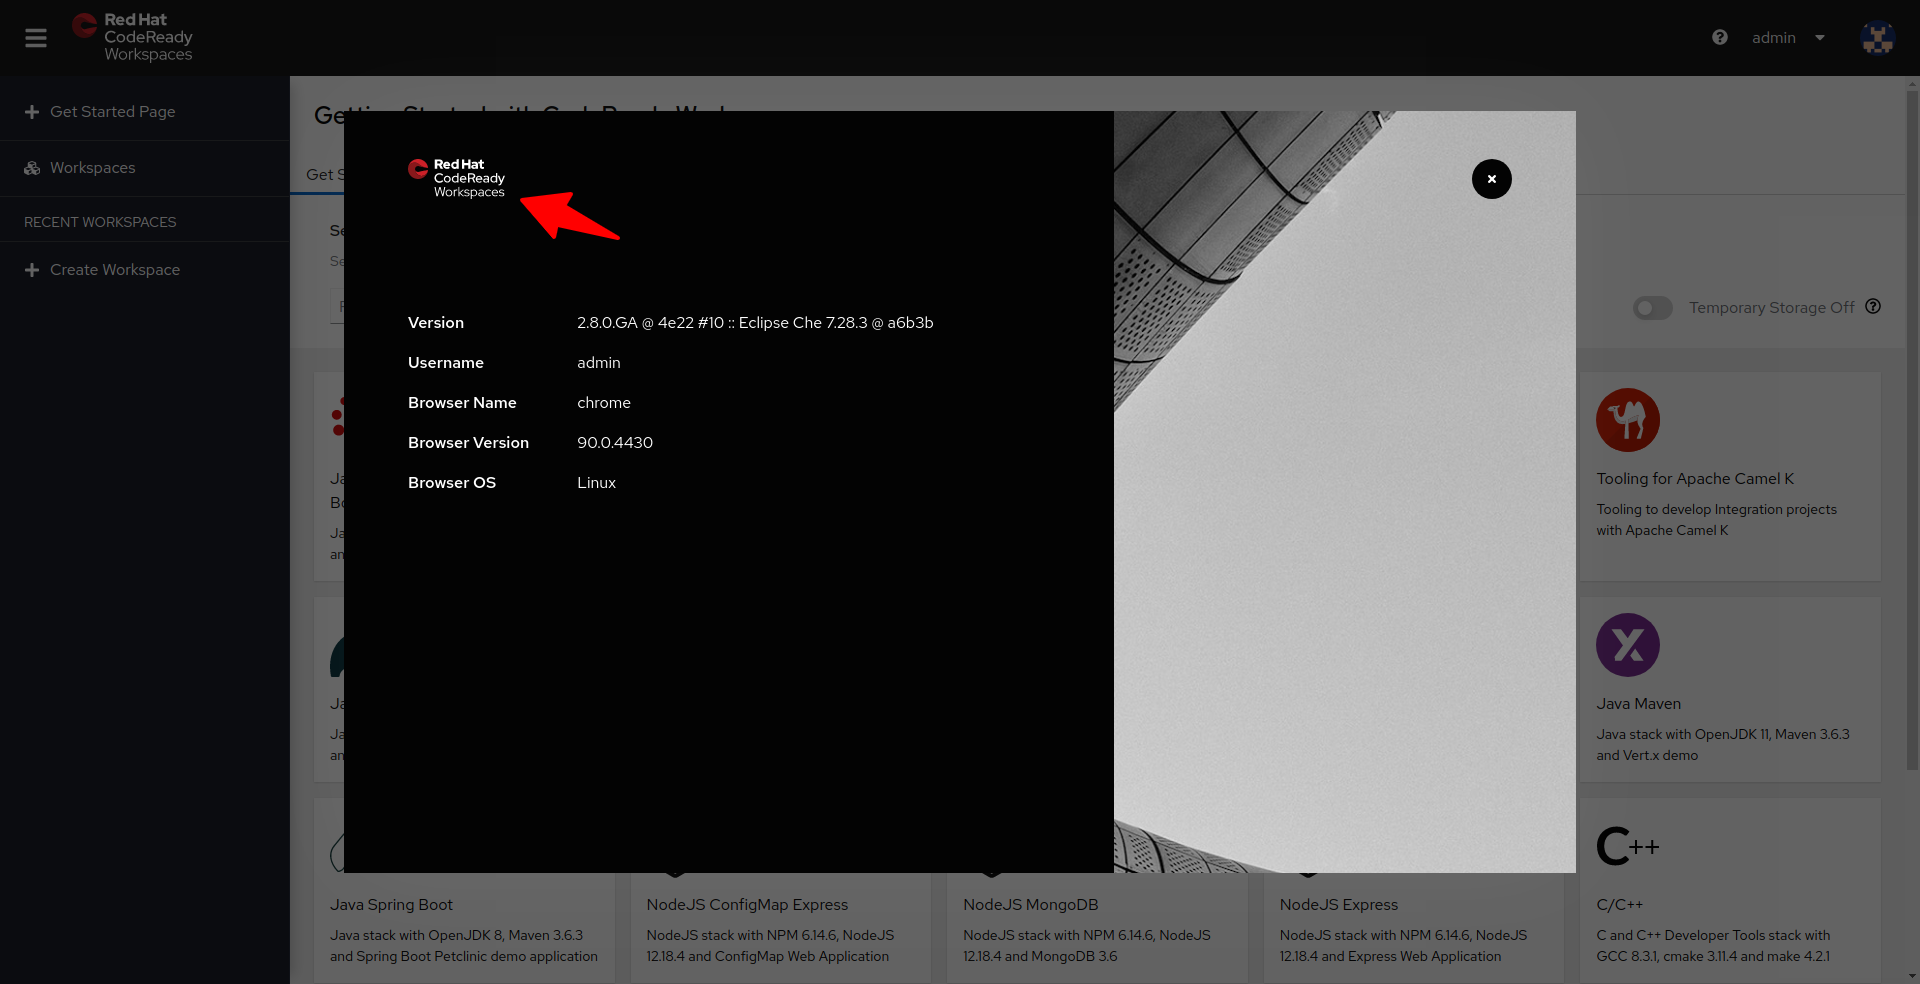Image resolution: width=1920 pixels, height=984 pixels.
Task: Click the Version value text in About dialog
Action: tap(755, 323)
